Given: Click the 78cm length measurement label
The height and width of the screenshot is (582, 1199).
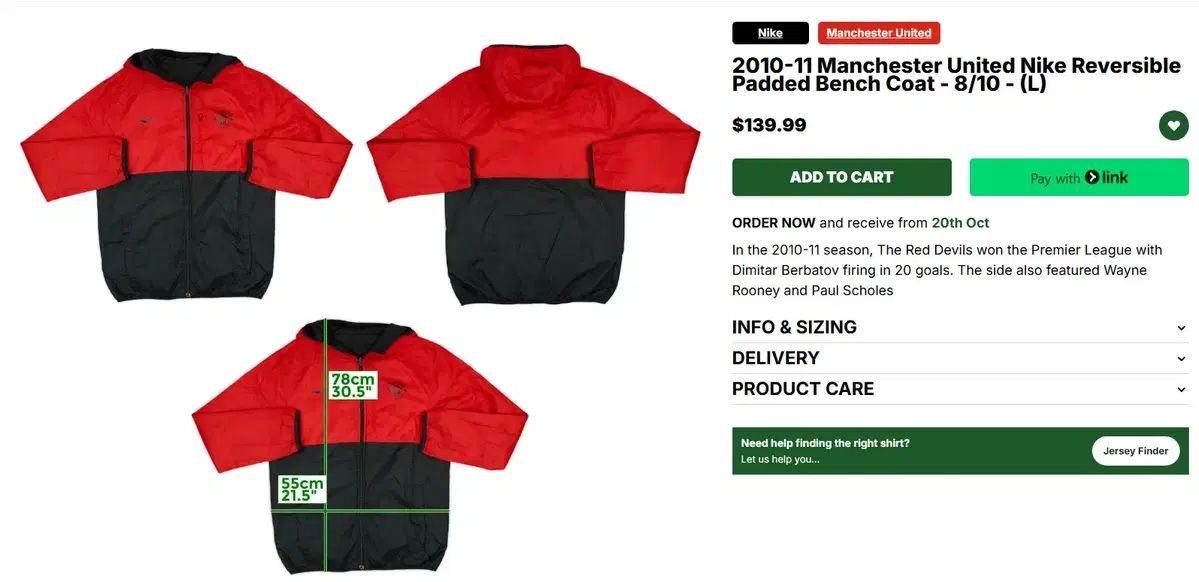Looking at the screenshot, I should coord(353,385).
